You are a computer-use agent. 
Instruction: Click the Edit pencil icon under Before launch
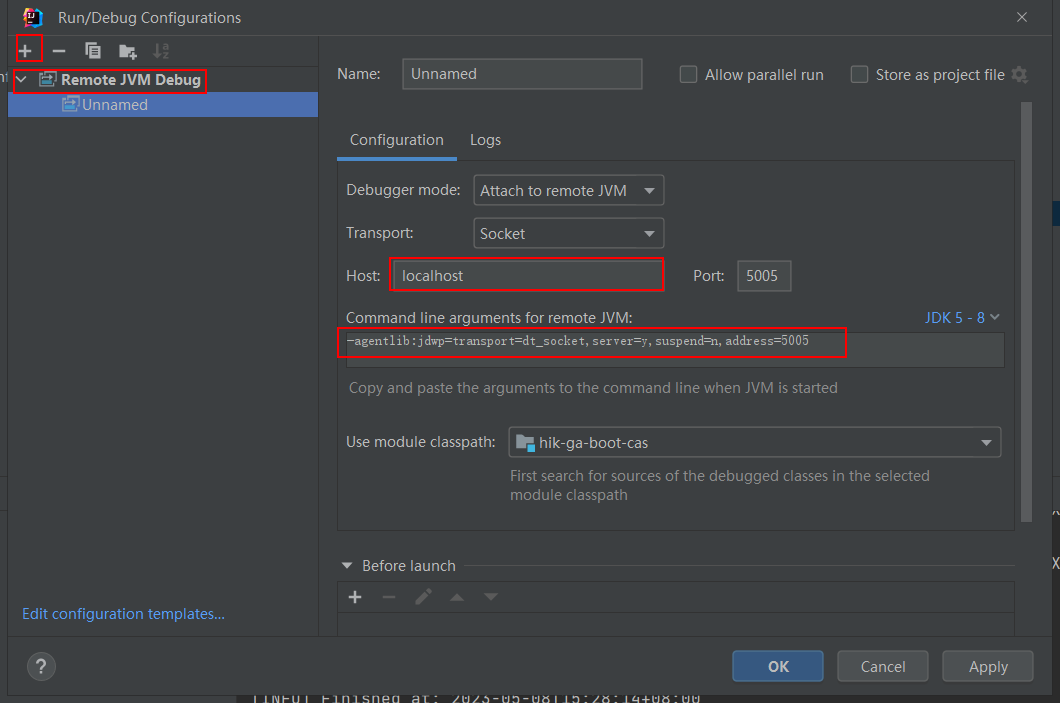coord(422,596)
